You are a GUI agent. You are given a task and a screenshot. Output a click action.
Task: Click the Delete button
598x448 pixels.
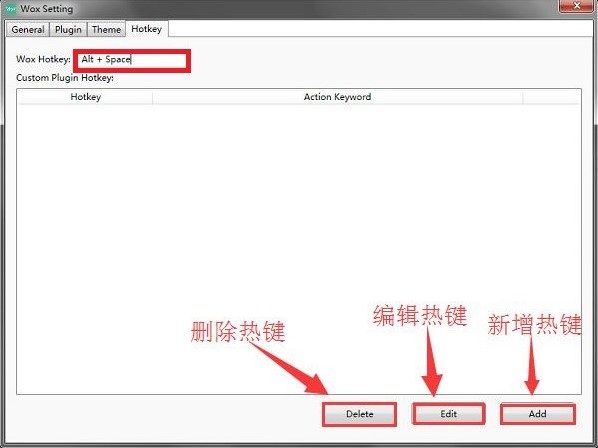(359, 414)
